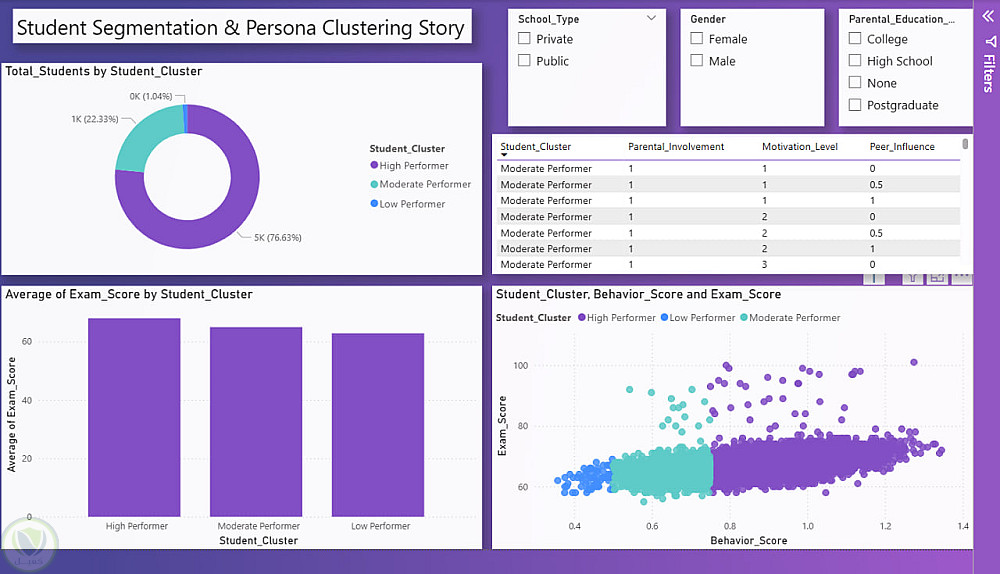The image size is (1000, 574).
Task: Check the Female gender checkbox
Action: point(697,38)
